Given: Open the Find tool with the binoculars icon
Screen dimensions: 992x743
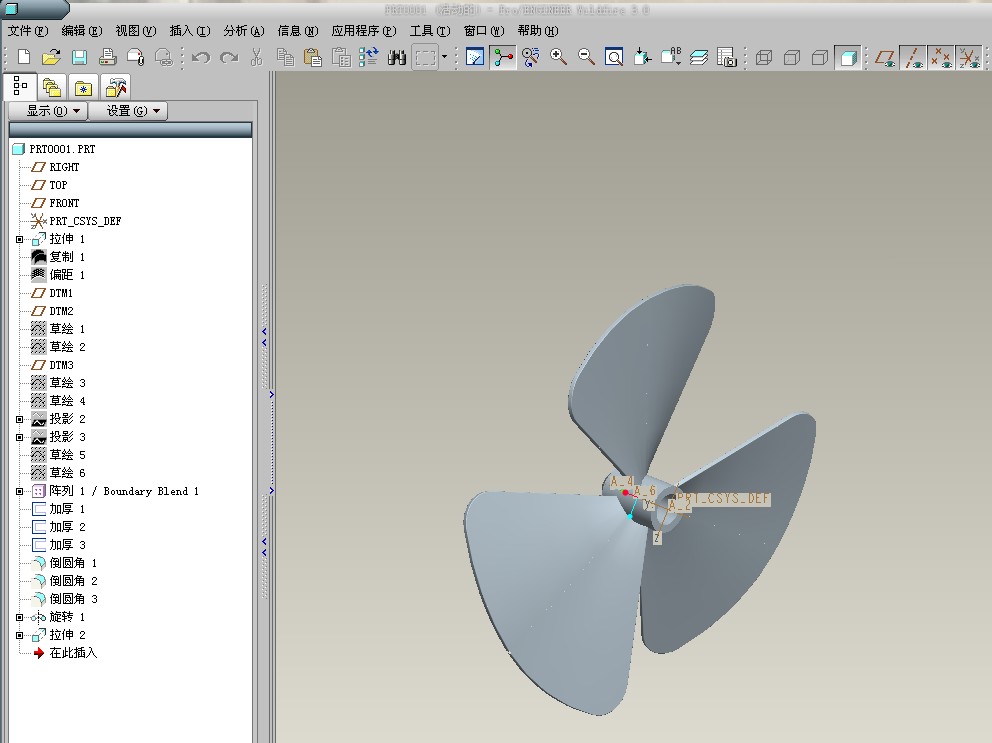Looking at the screenshot, I should pyautogui.click(x=397, y=57).
